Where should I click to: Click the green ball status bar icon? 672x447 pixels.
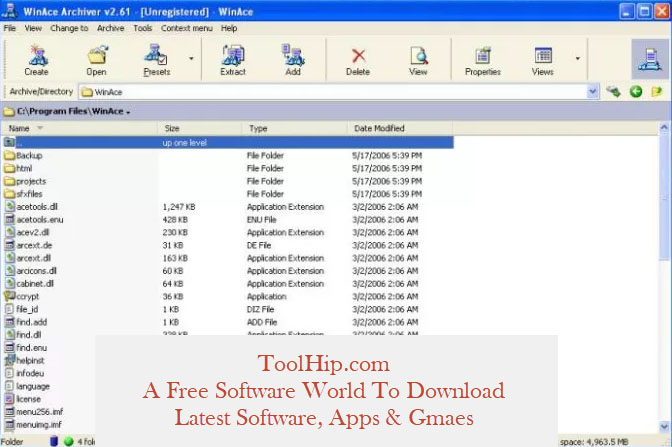pyautogui.click(x=69, y=441)
